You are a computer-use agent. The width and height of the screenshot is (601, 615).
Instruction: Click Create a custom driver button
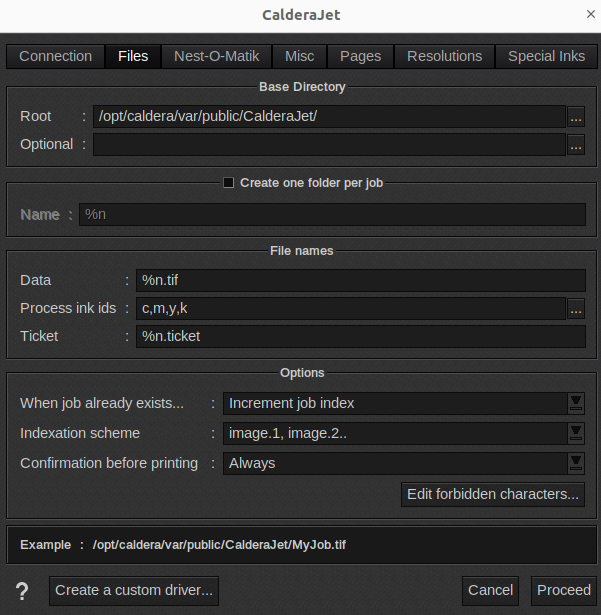coord(134,591)
